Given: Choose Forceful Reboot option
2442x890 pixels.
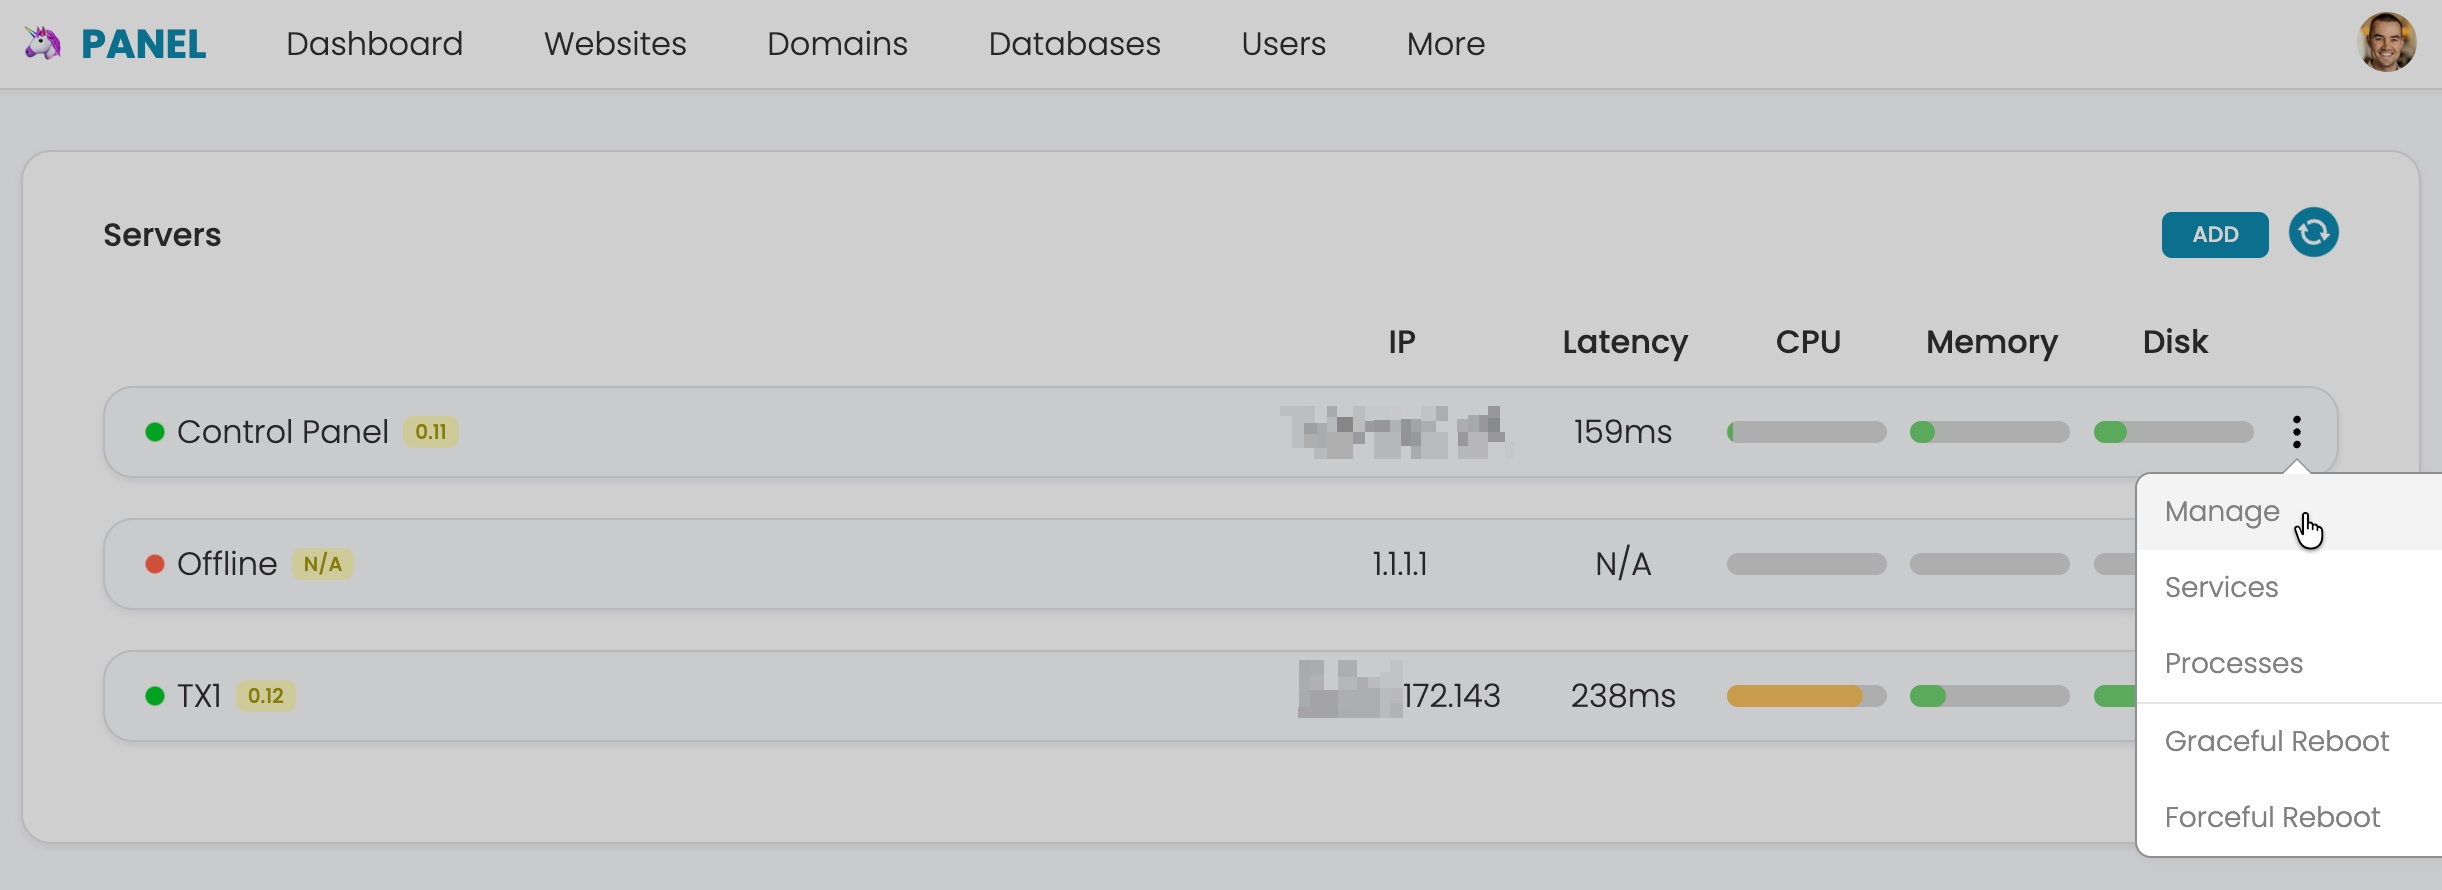Looking at the screenshot, I should tap(2272, 818).
